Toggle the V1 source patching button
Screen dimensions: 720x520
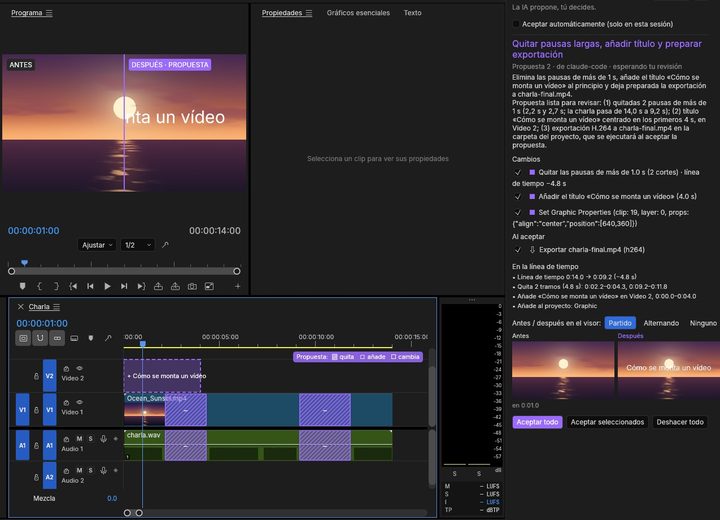point(22,409)
